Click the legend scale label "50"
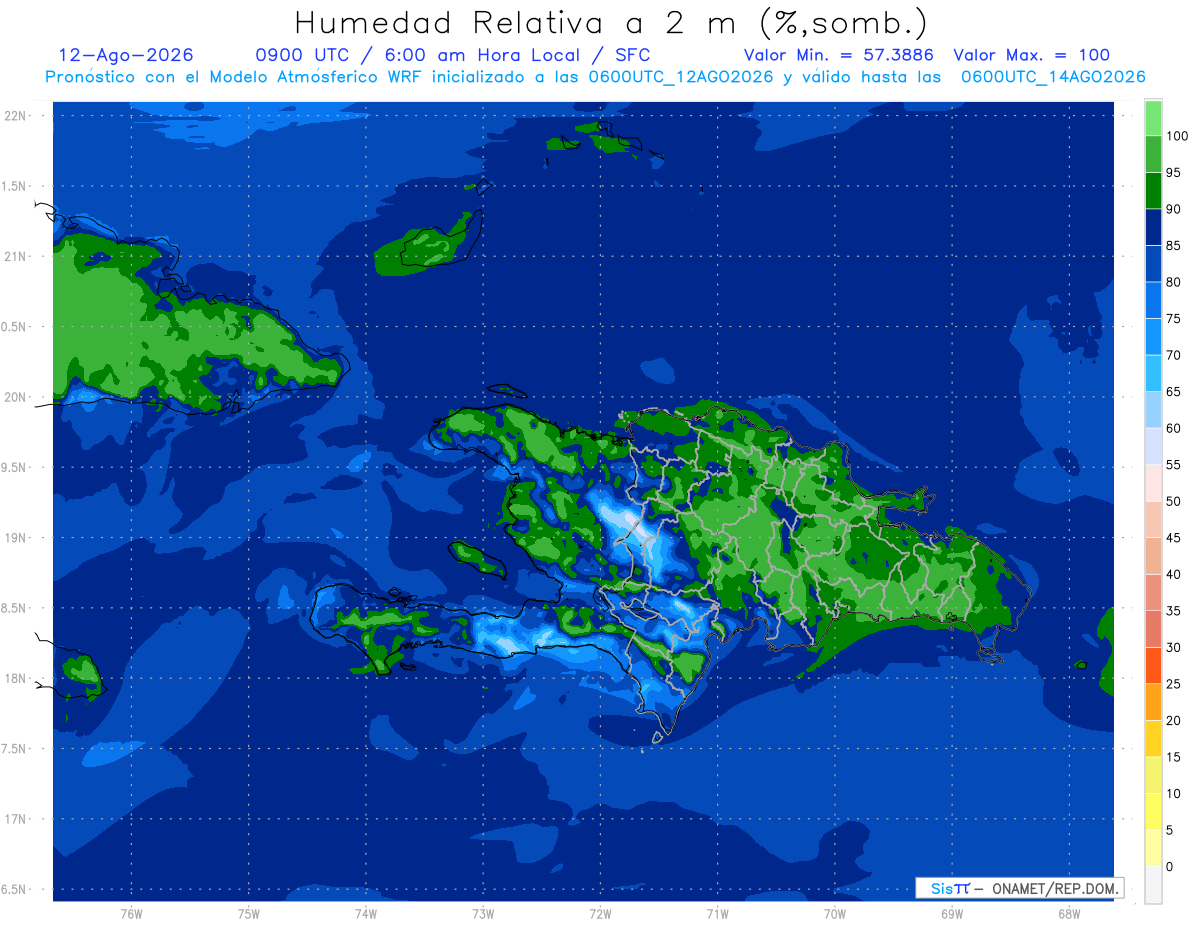 point(1173,501)
